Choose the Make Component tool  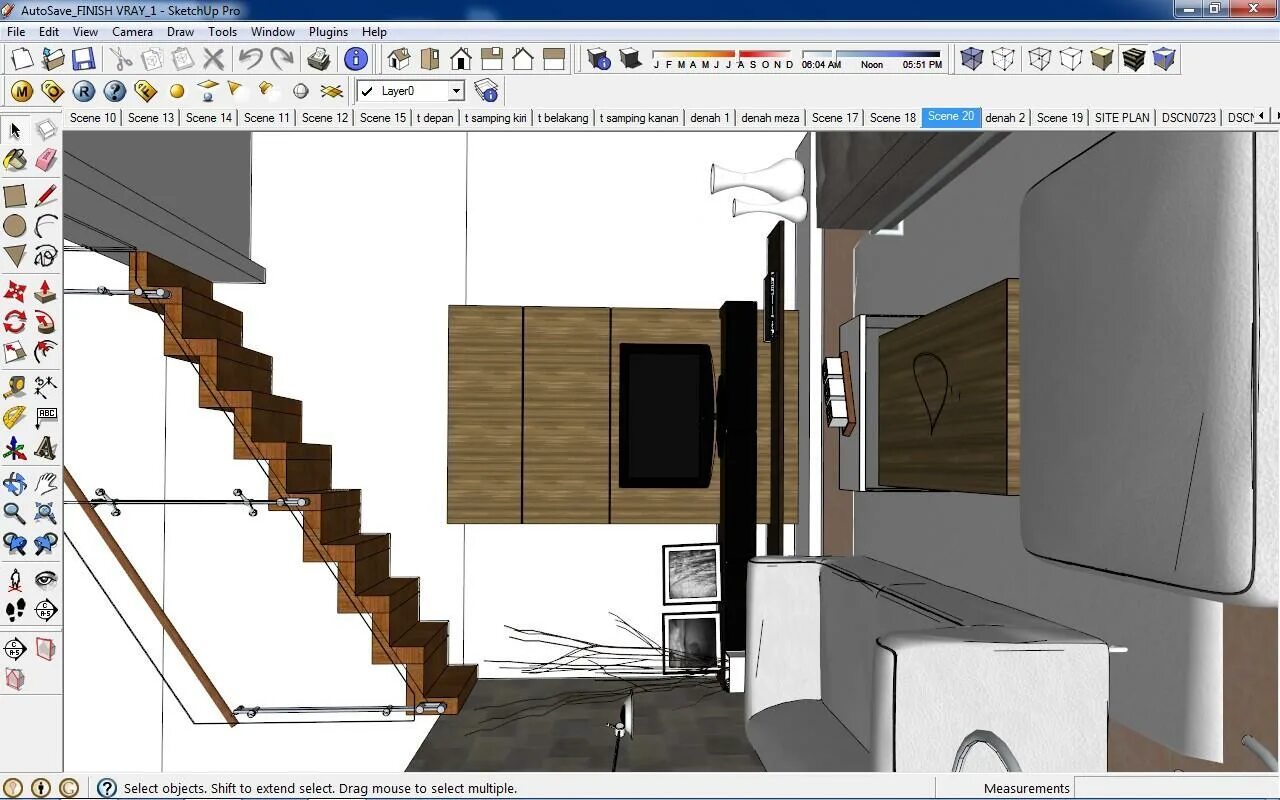point(46,130)
